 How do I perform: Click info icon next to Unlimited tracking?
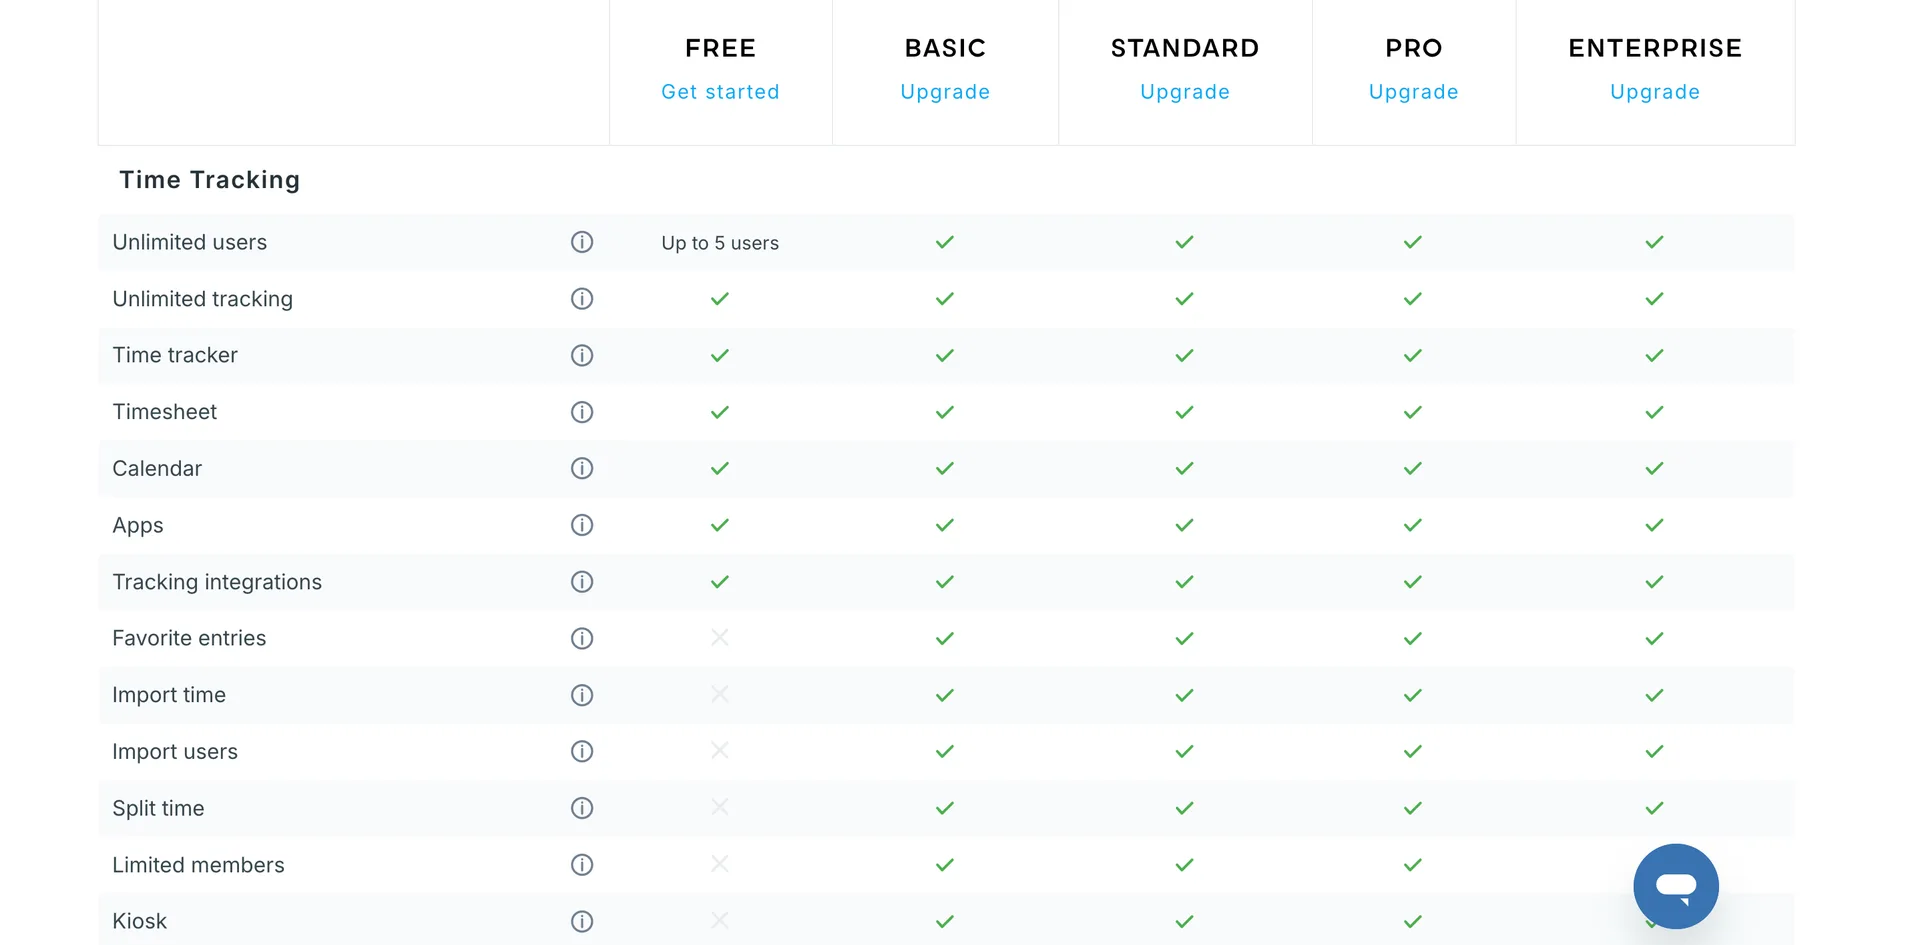[582, 299]
